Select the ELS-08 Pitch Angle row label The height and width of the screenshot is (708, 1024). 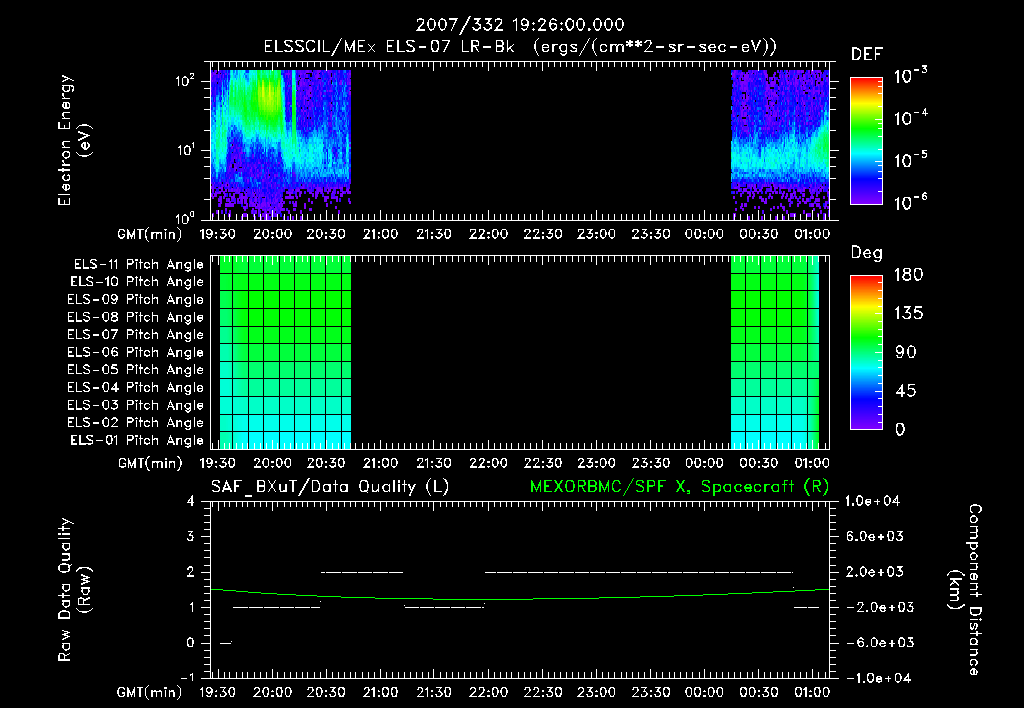[135, 317]
